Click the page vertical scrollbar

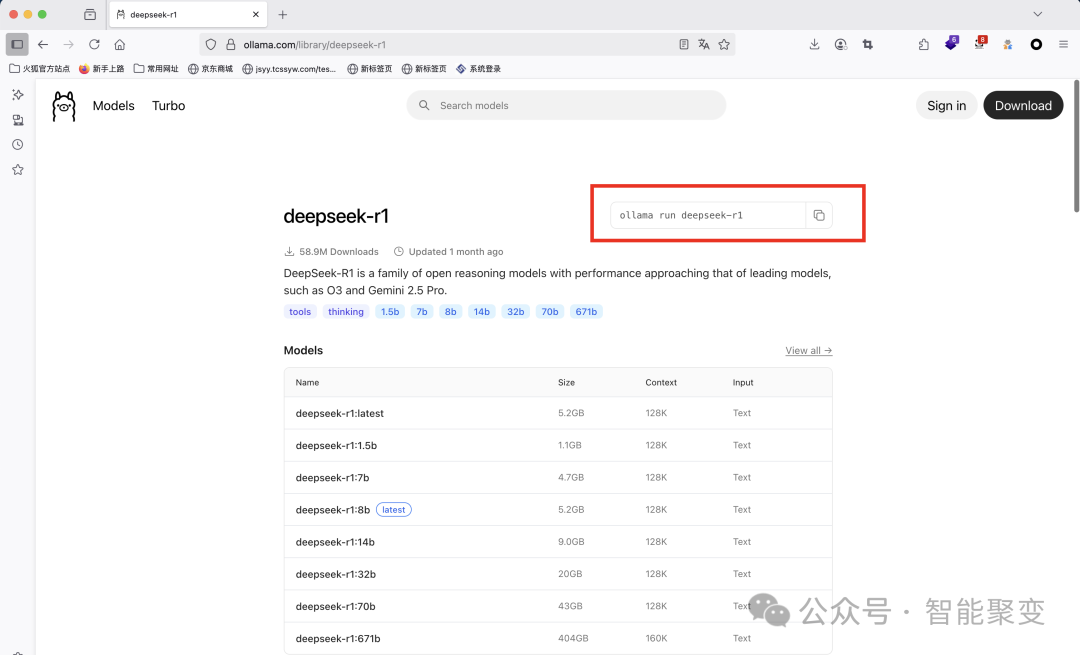pos(1076,146)
